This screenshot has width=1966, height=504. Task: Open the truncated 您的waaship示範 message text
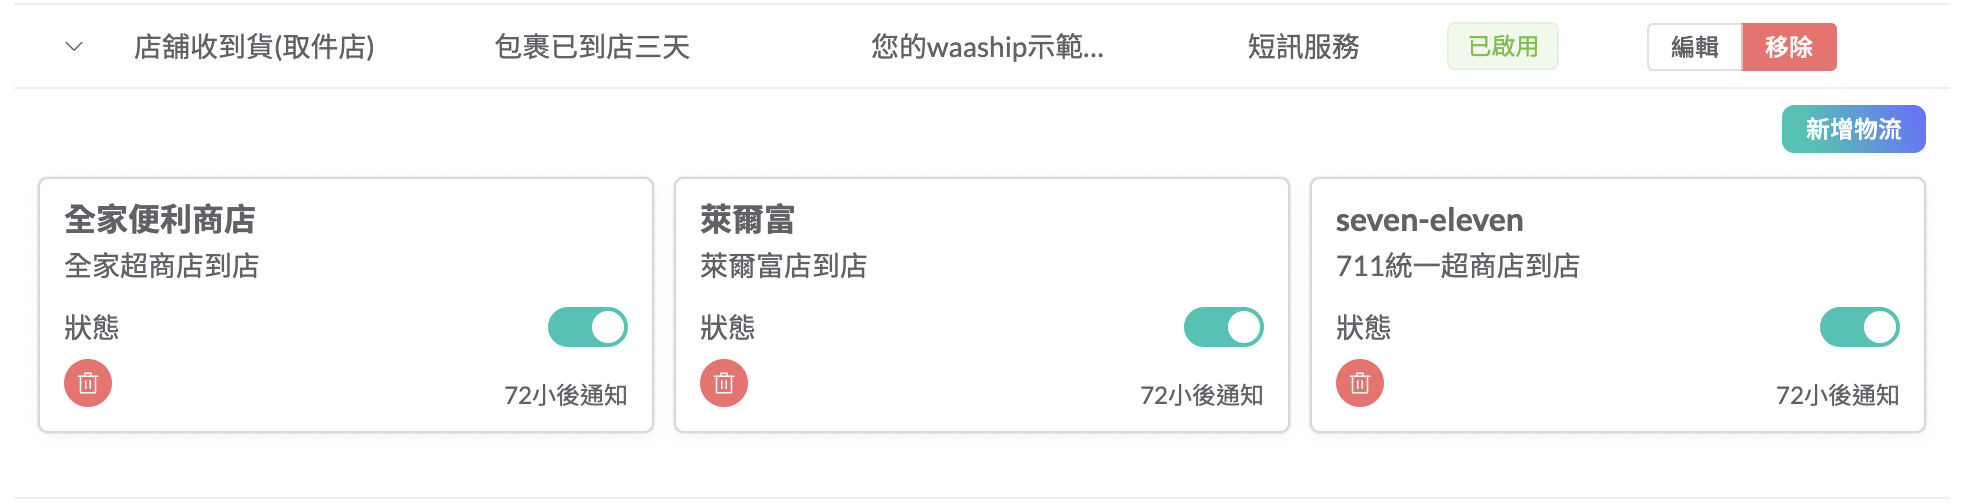(x=987, y=47)
